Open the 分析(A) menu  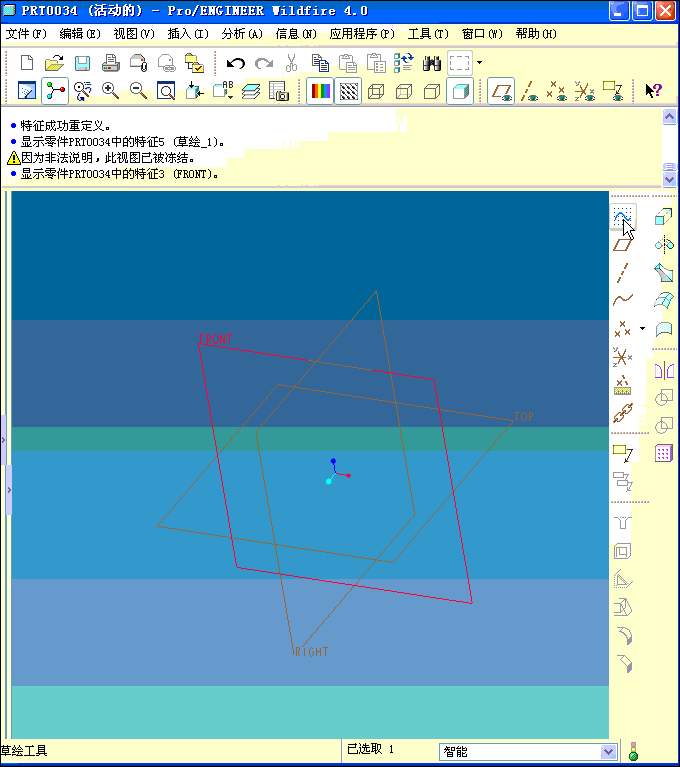pyautogui.click(x=241, y=33)
